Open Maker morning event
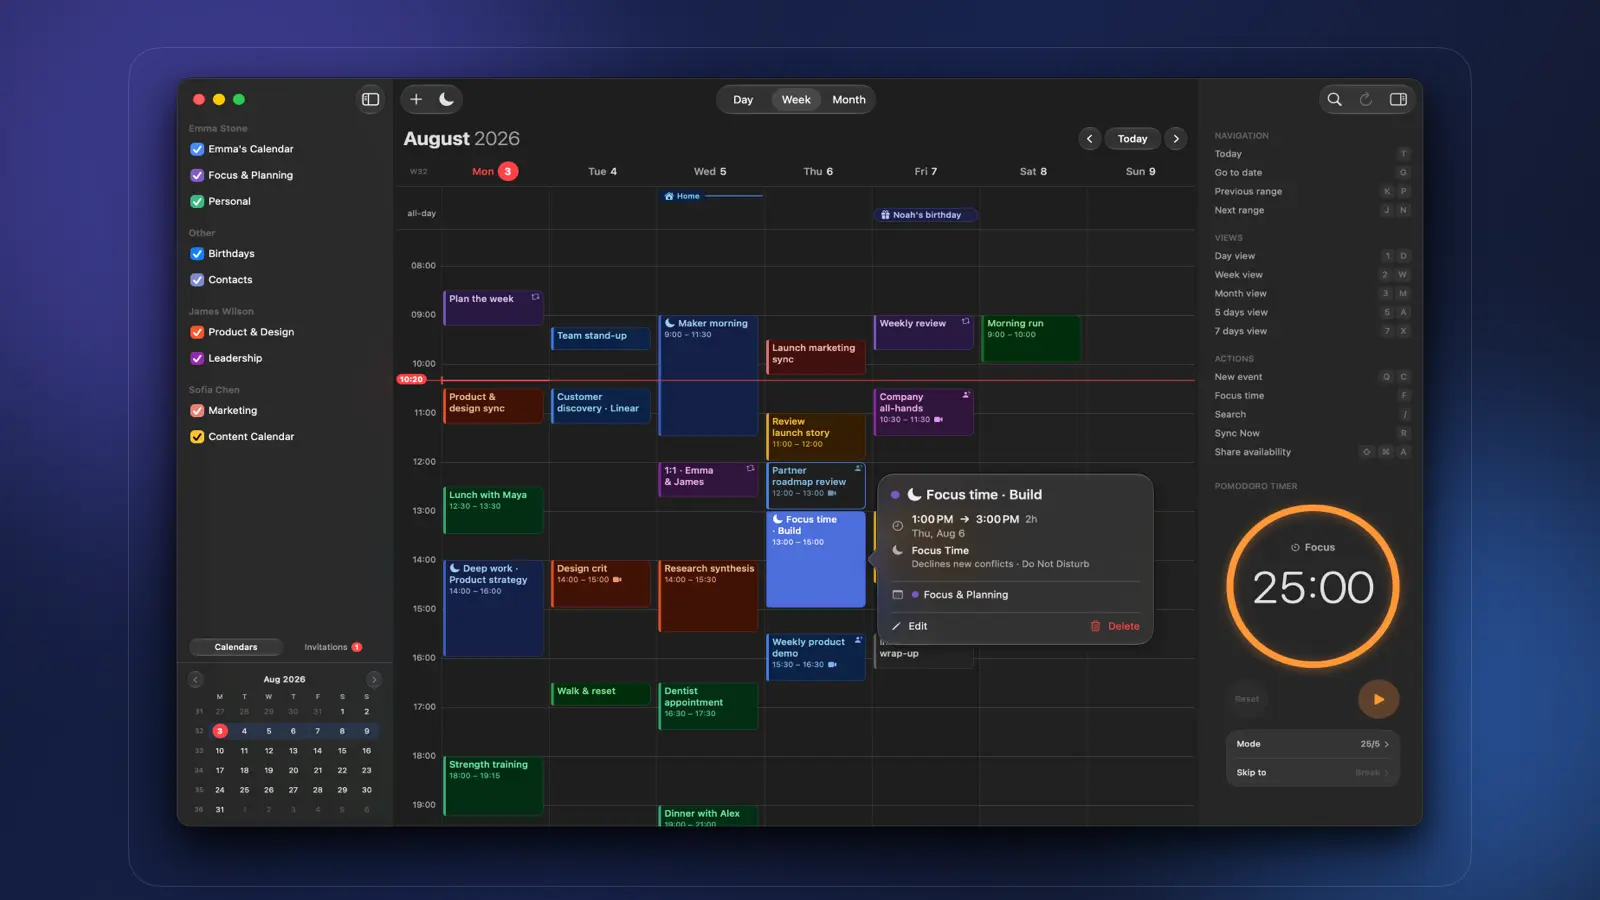This screenshot has width=1600, height=900. tap(708, 378)
